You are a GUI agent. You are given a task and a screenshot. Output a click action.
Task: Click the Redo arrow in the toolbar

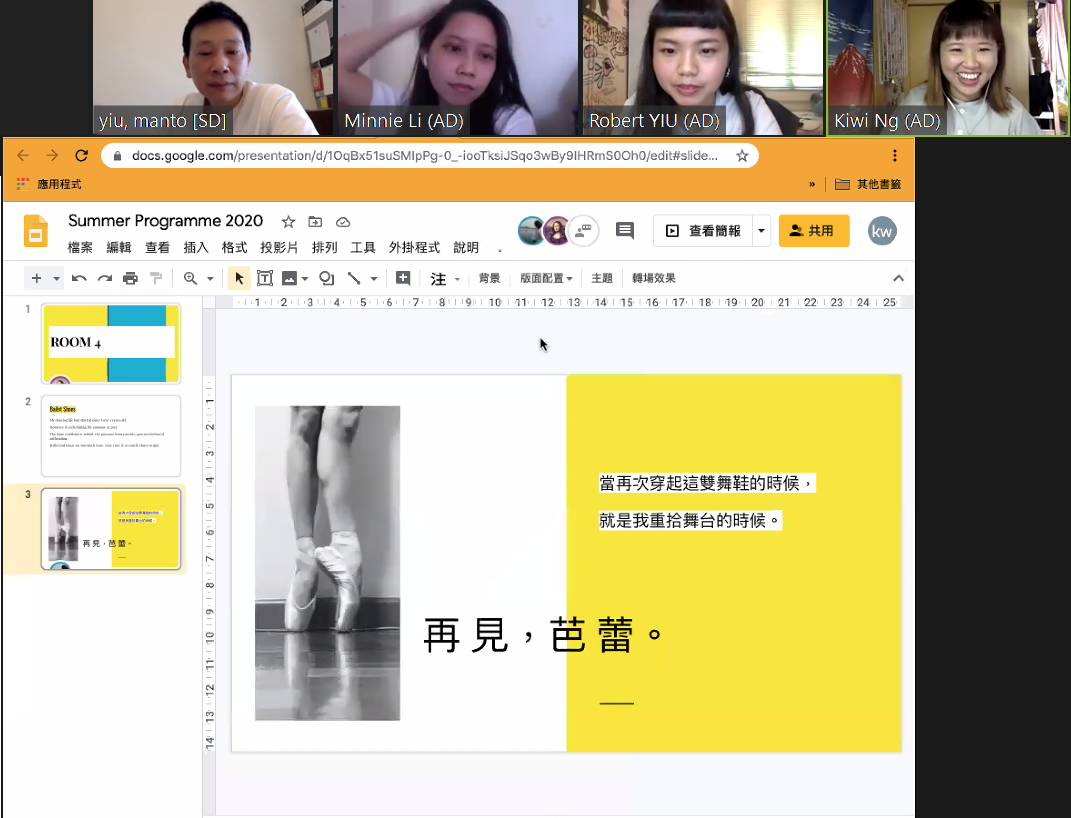pyautogui.click(x=105, y=279)
